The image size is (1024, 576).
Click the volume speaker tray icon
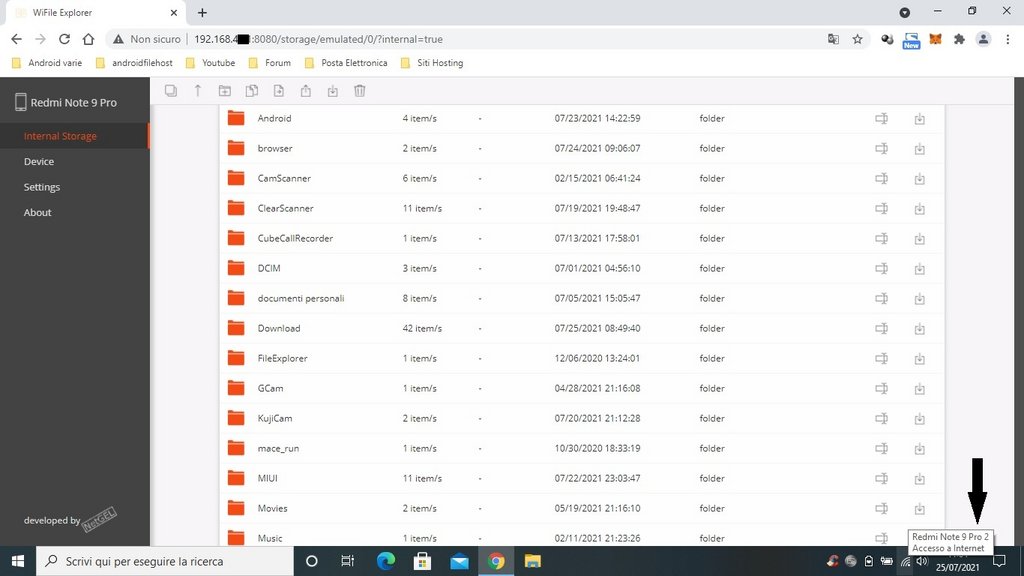[x=922, y=561]
